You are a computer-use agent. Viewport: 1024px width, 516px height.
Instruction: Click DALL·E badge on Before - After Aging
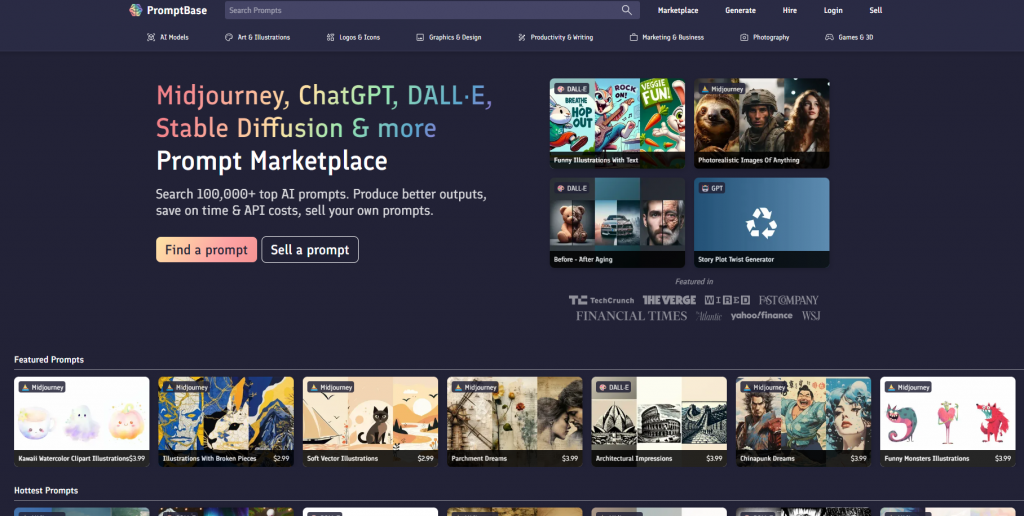[572, 188]
